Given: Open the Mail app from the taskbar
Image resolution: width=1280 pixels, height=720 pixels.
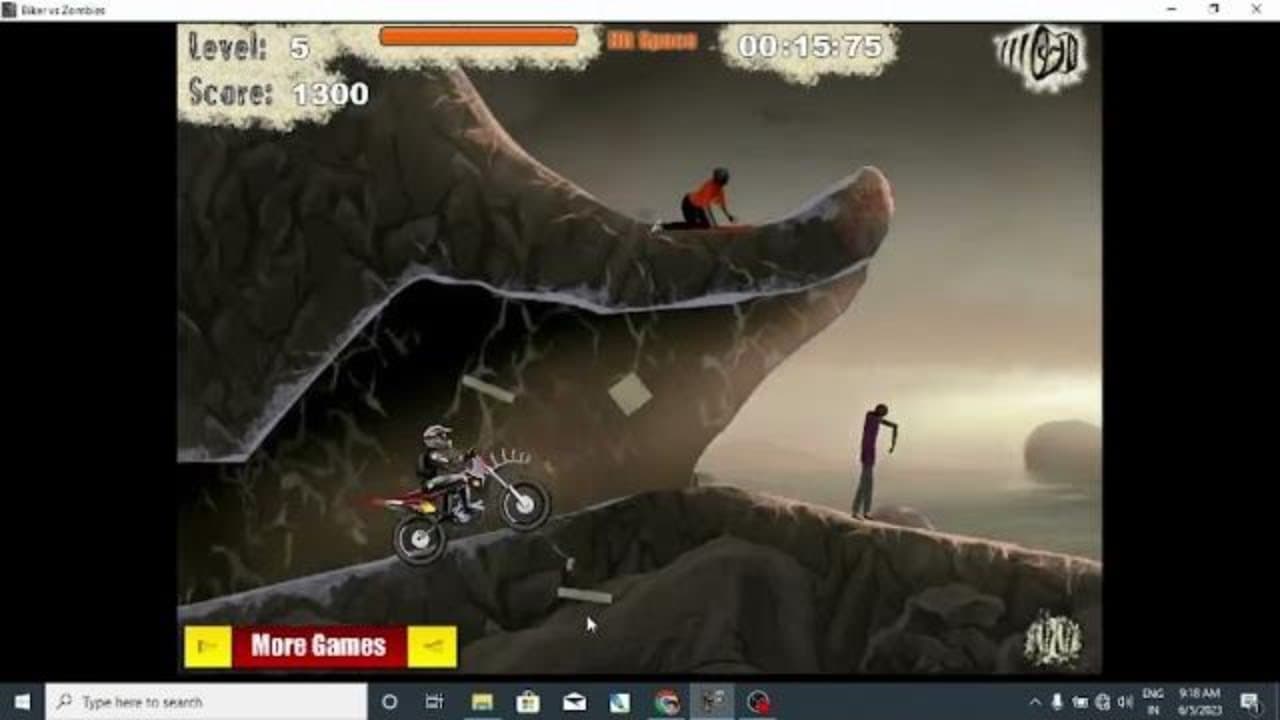Looking at the screenshot, I should (x=574, y=702).
